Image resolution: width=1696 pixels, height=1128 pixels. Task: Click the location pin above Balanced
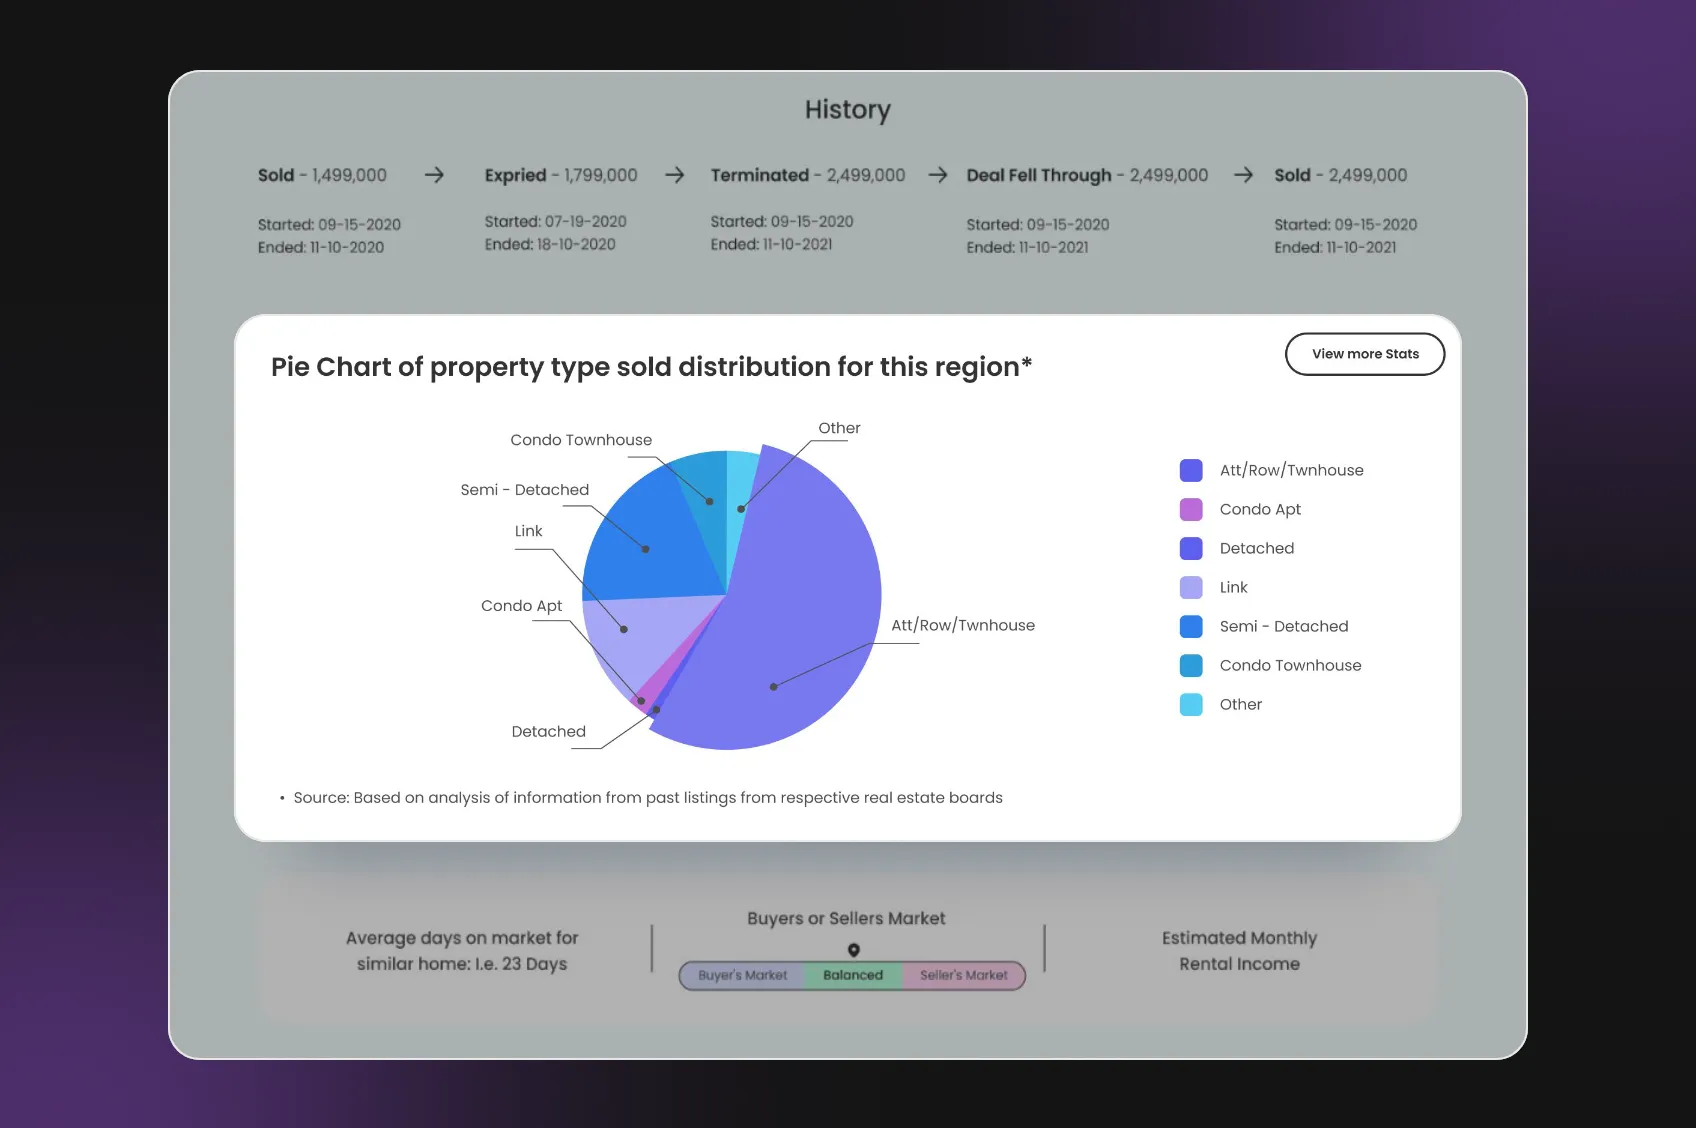click(x=853, y=950)
